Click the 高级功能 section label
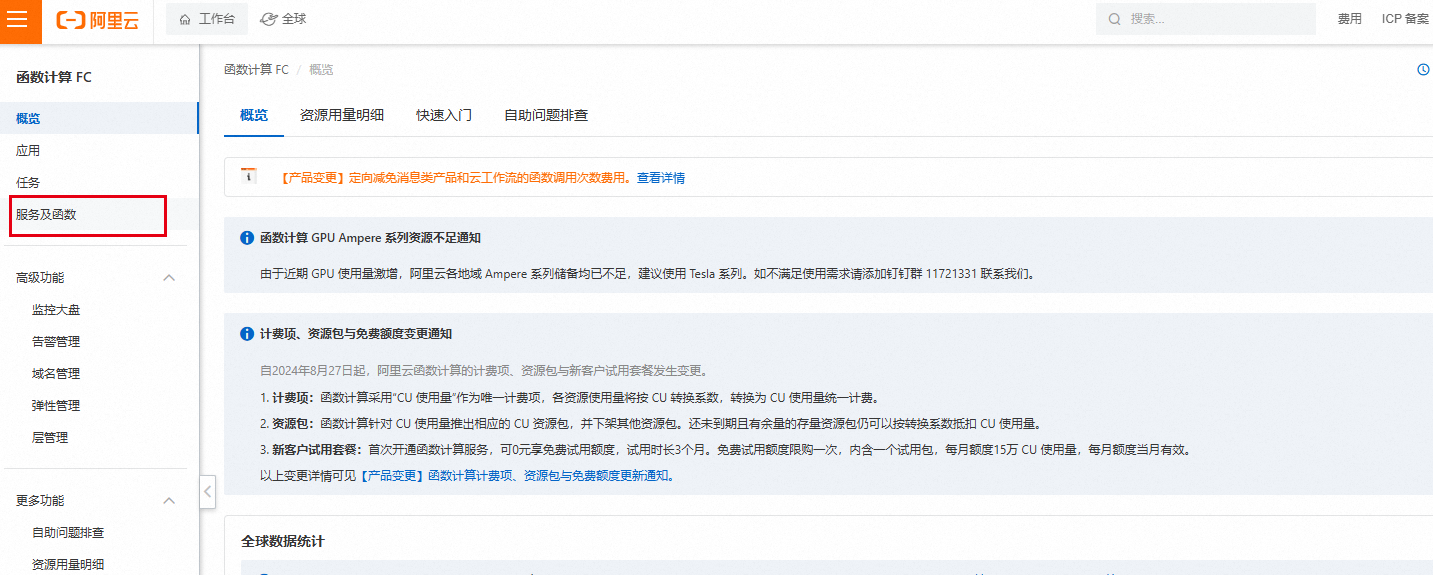 click(x=40, y=278)
